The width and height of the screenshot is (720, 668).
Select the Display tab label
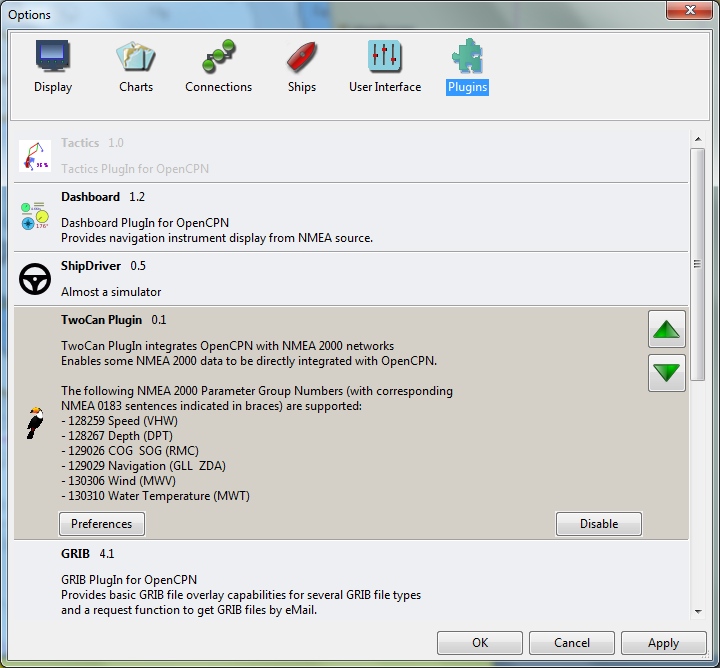[53, 87]
